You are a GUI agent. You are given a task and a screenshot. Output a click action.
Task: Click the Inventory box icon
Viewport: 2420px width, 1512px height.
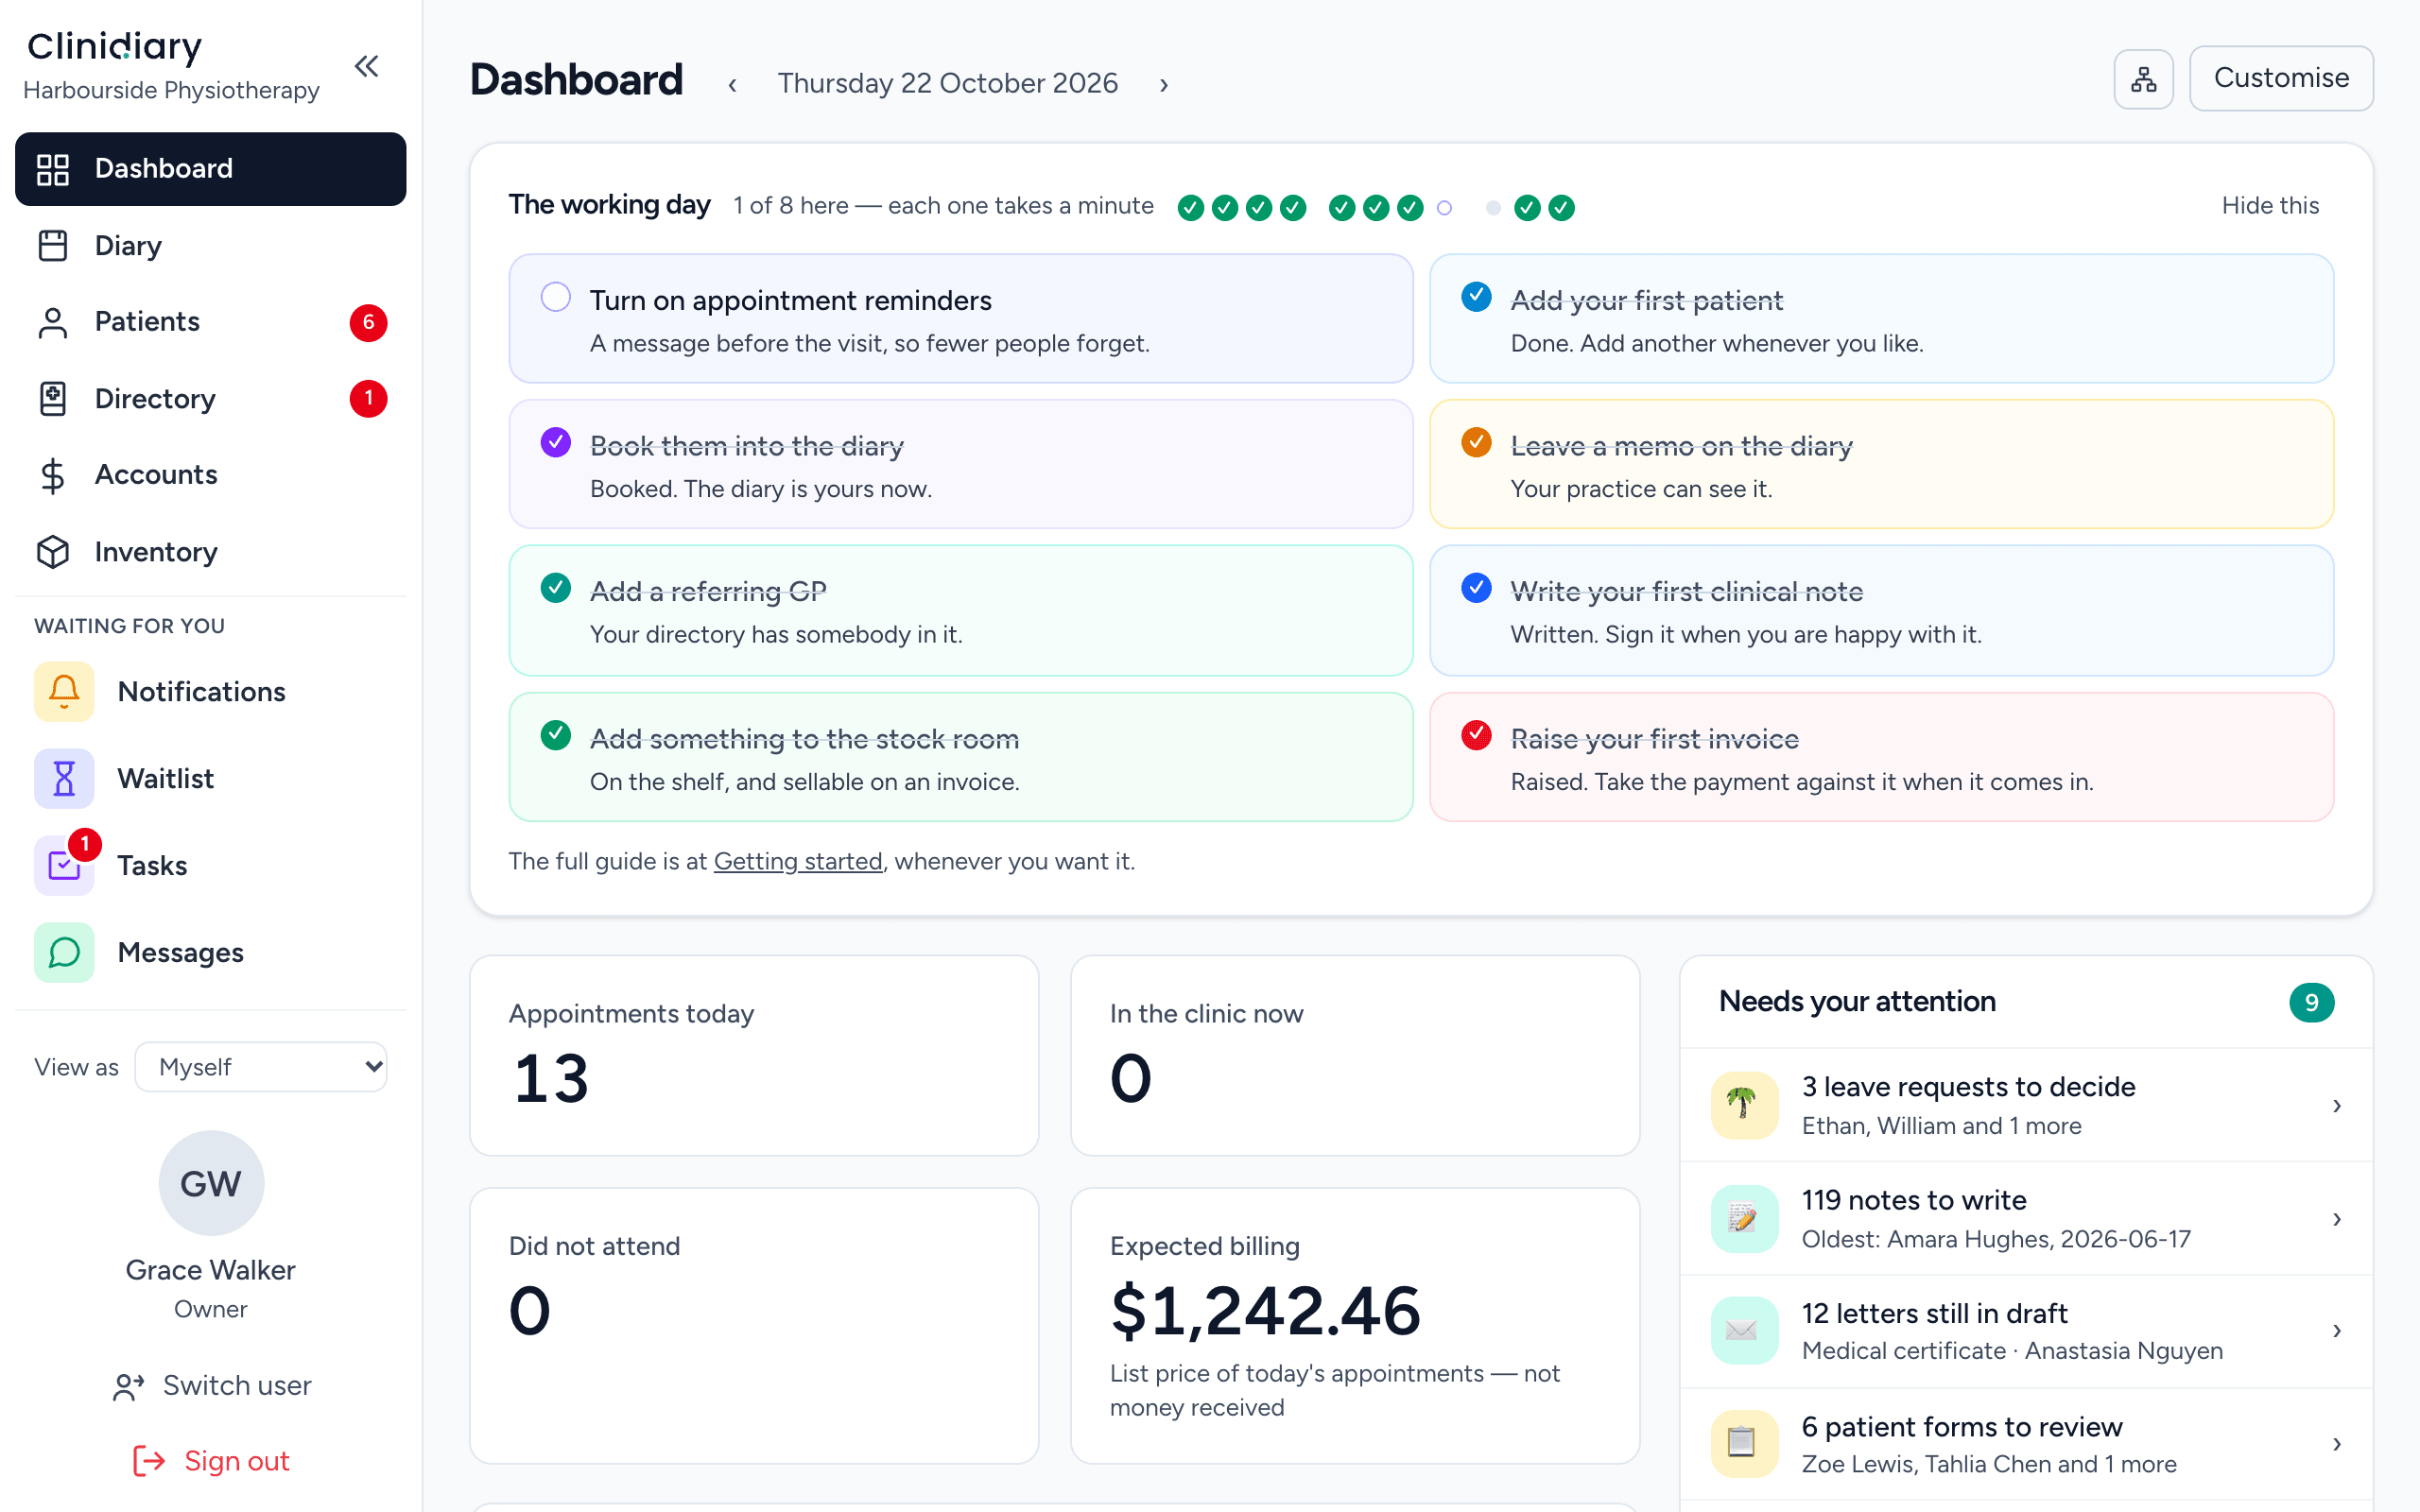pyautogui.click(x=53, y=552)
